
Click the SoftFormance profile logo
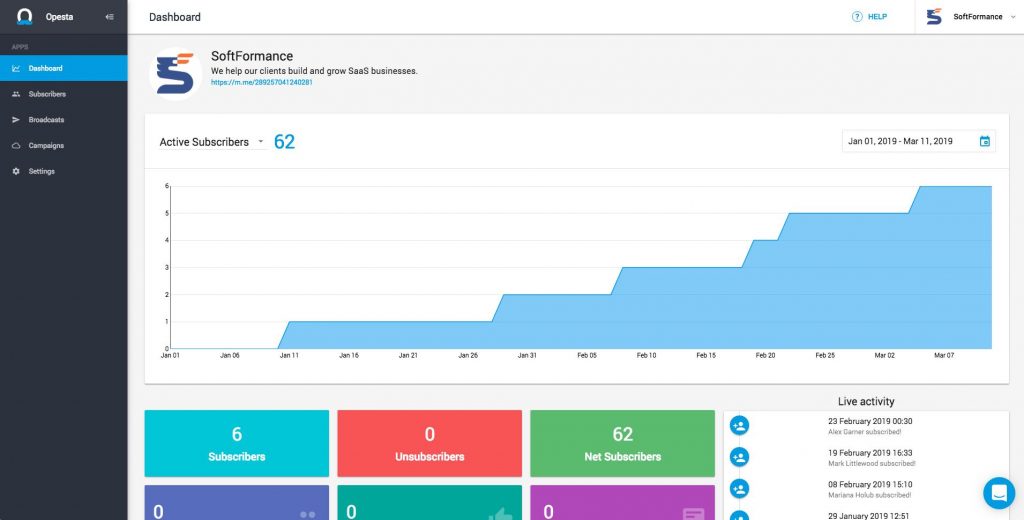tap(176, 75)
